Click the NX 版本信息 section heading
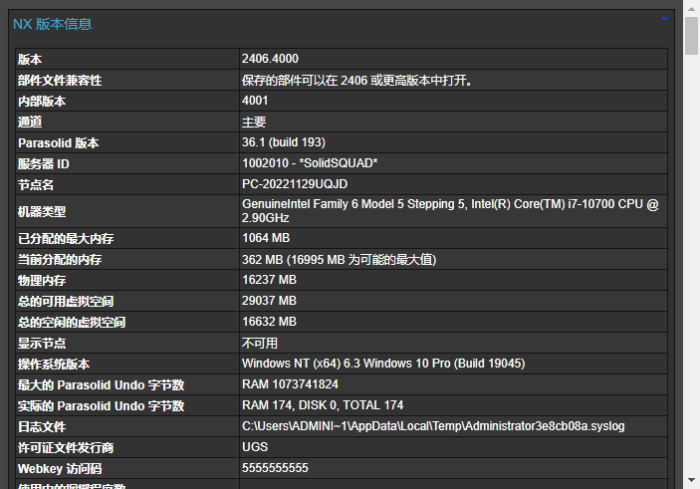 click(52, 24)
